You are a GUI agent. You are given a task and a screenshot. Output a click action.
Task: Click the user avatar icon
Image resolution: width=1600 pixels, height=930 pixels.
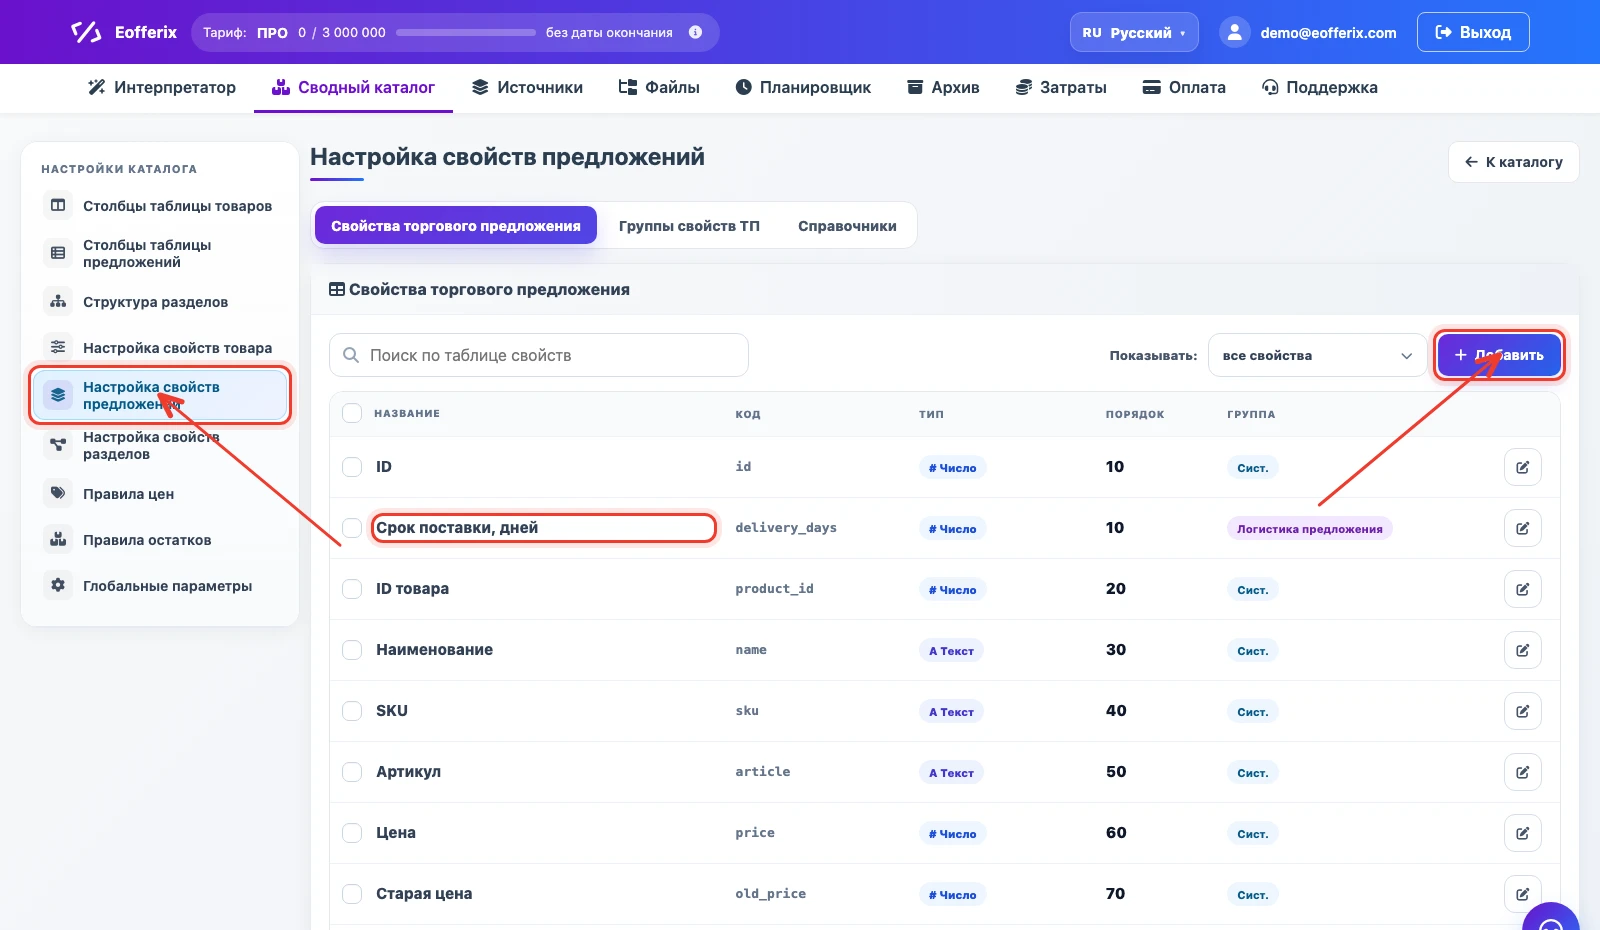pyautogui.click(x=1235, y=32)
